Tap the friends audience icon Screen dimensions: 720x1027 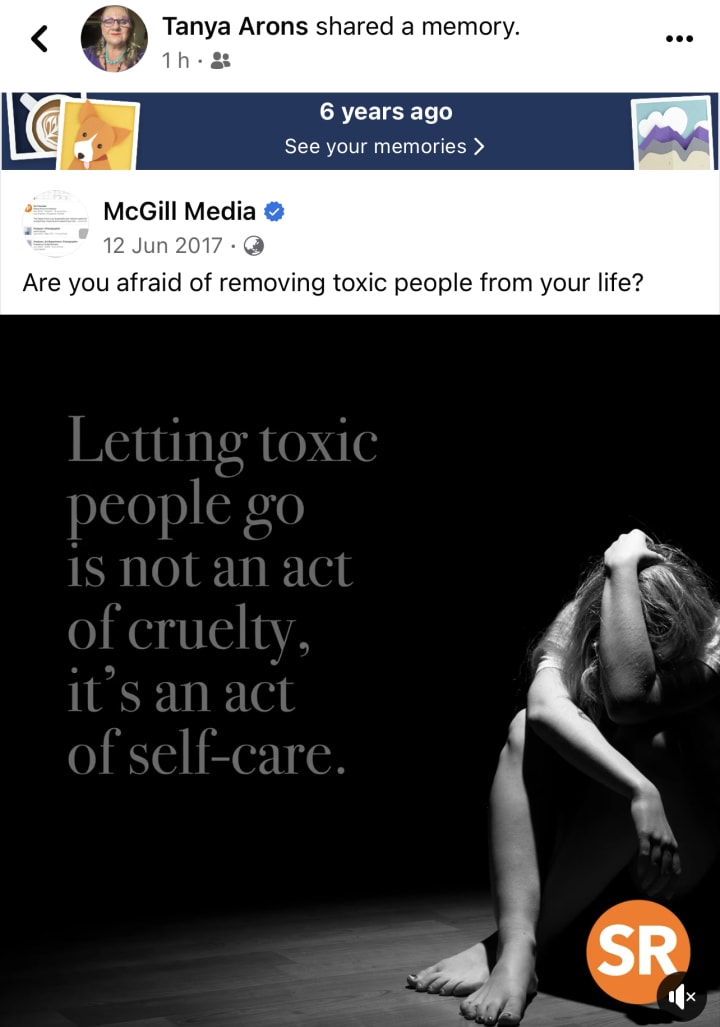(221, 61)
